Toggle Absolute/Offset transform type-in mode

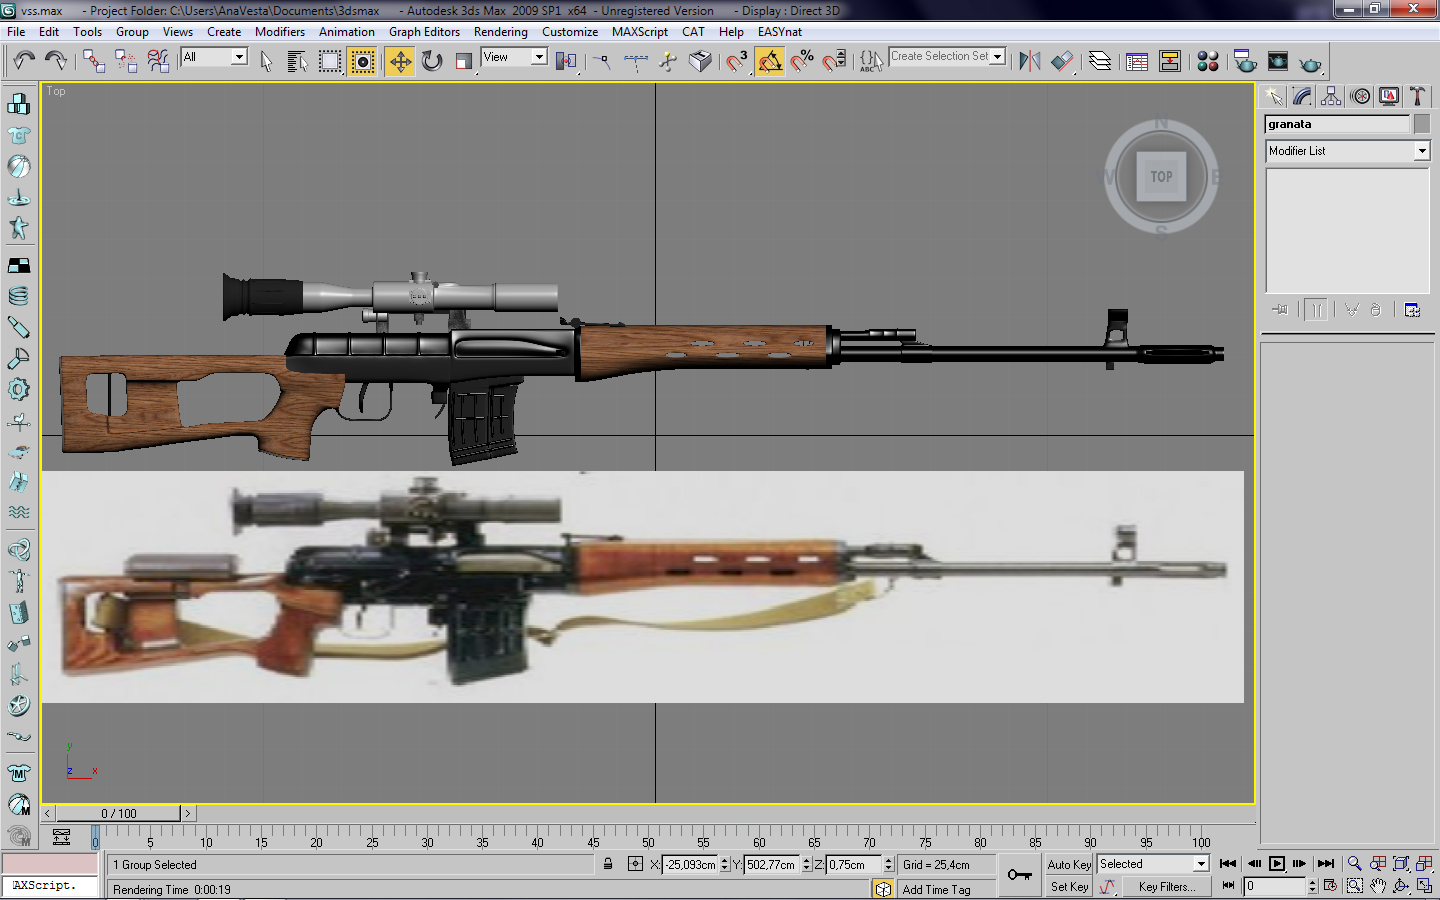pos(635,864)
